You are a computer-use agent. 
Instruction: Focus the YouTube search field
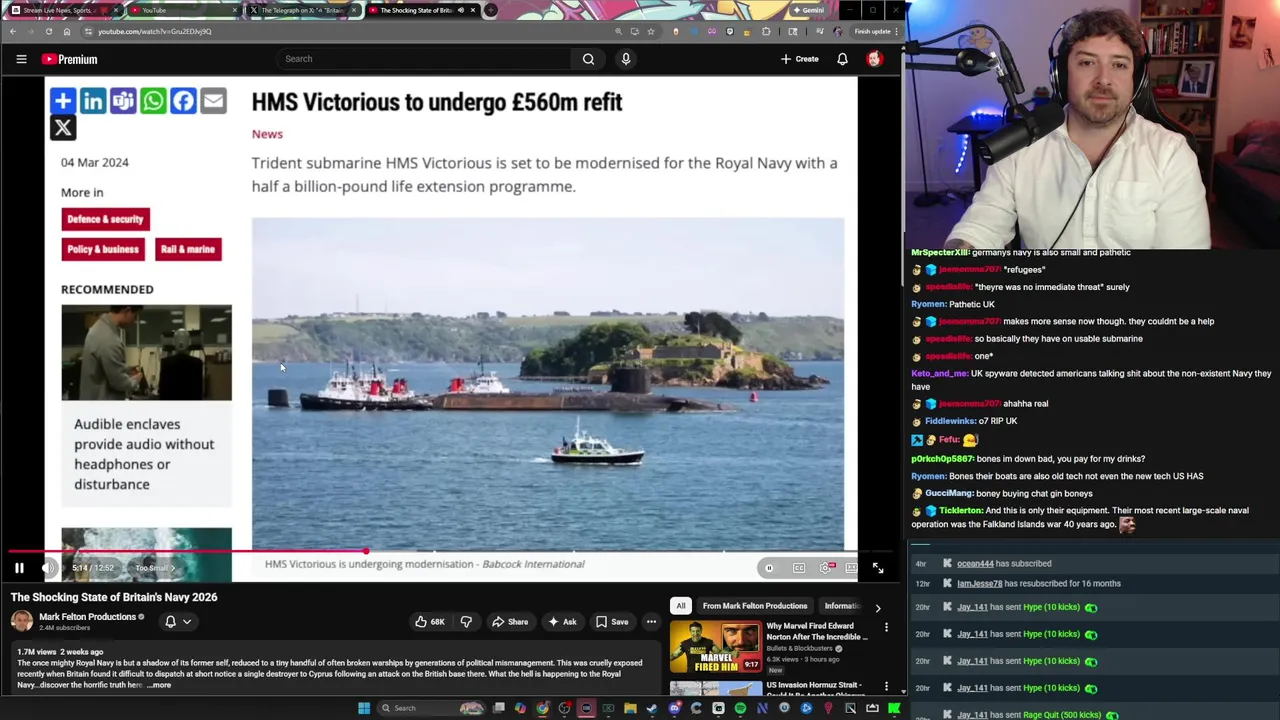(x=424, y=59)
